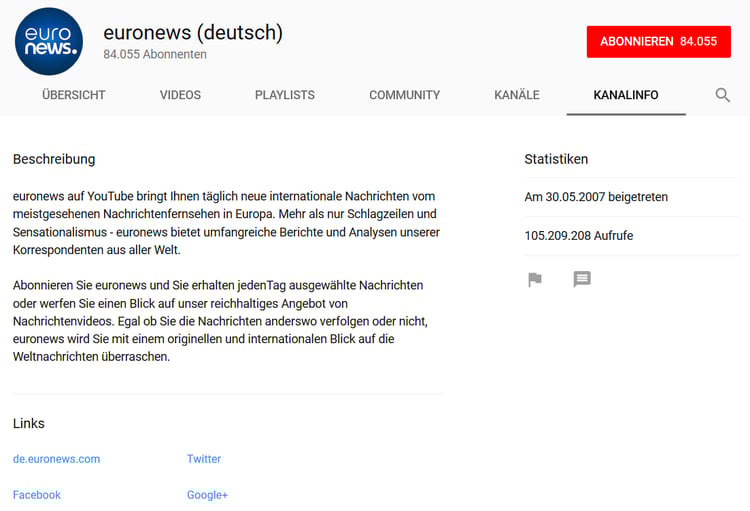Click the Beschreibung heading
Screen dimensions: 750x511
(54, 159)
